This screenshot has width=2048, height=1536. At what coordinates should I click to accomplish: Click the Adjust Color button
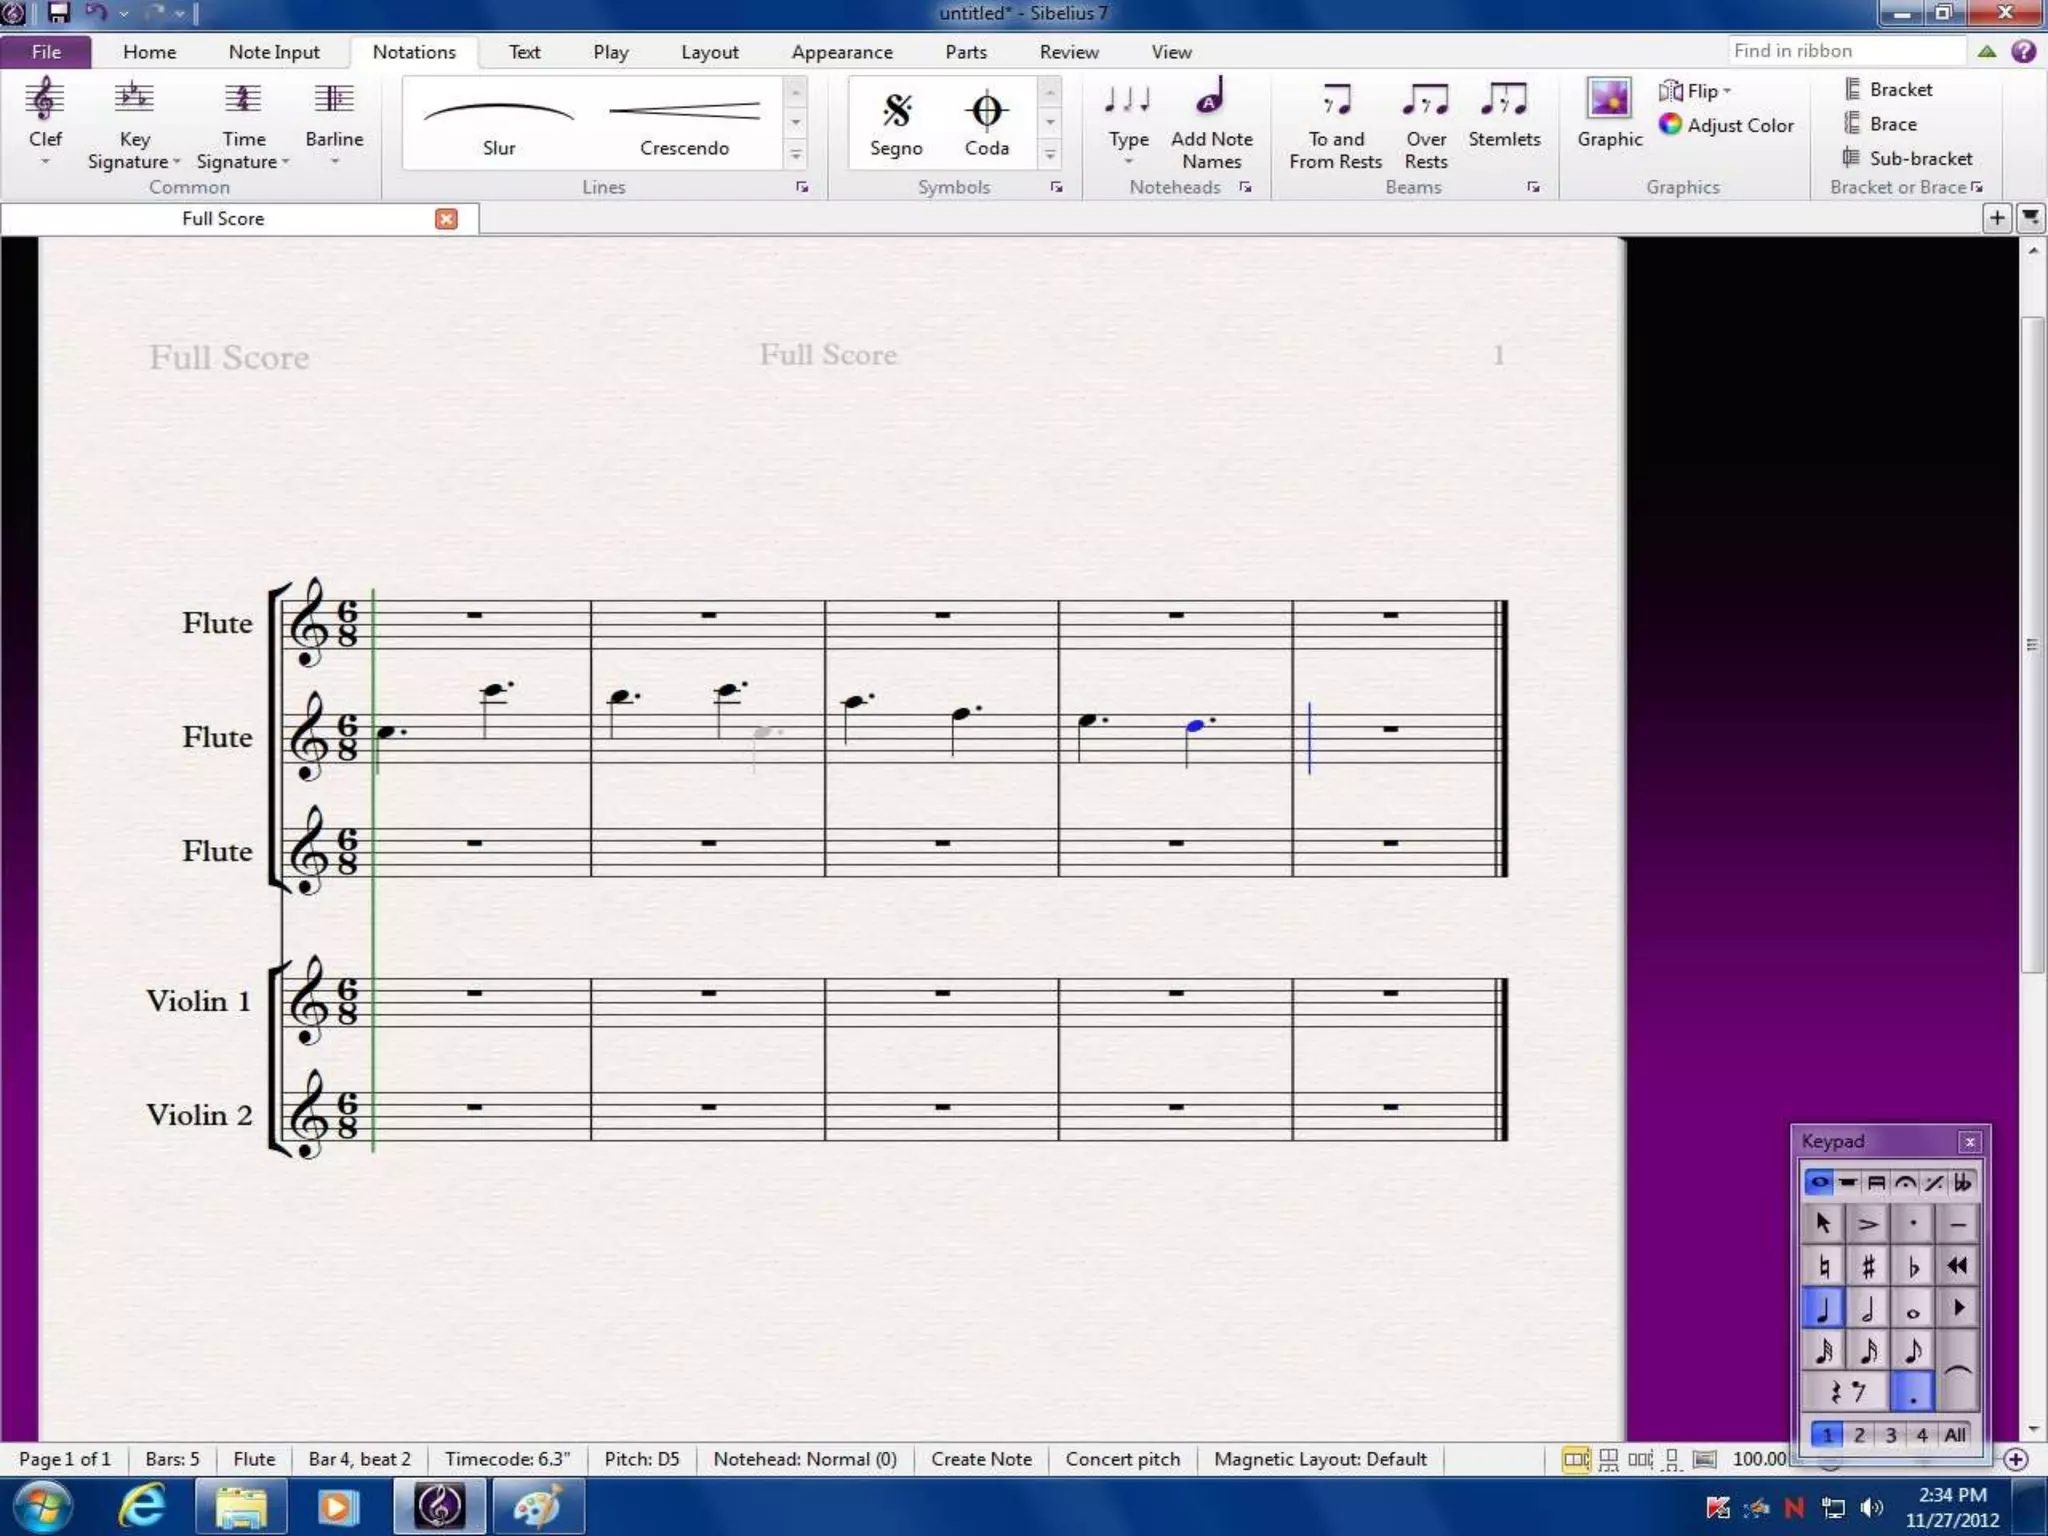(1727, 125)
